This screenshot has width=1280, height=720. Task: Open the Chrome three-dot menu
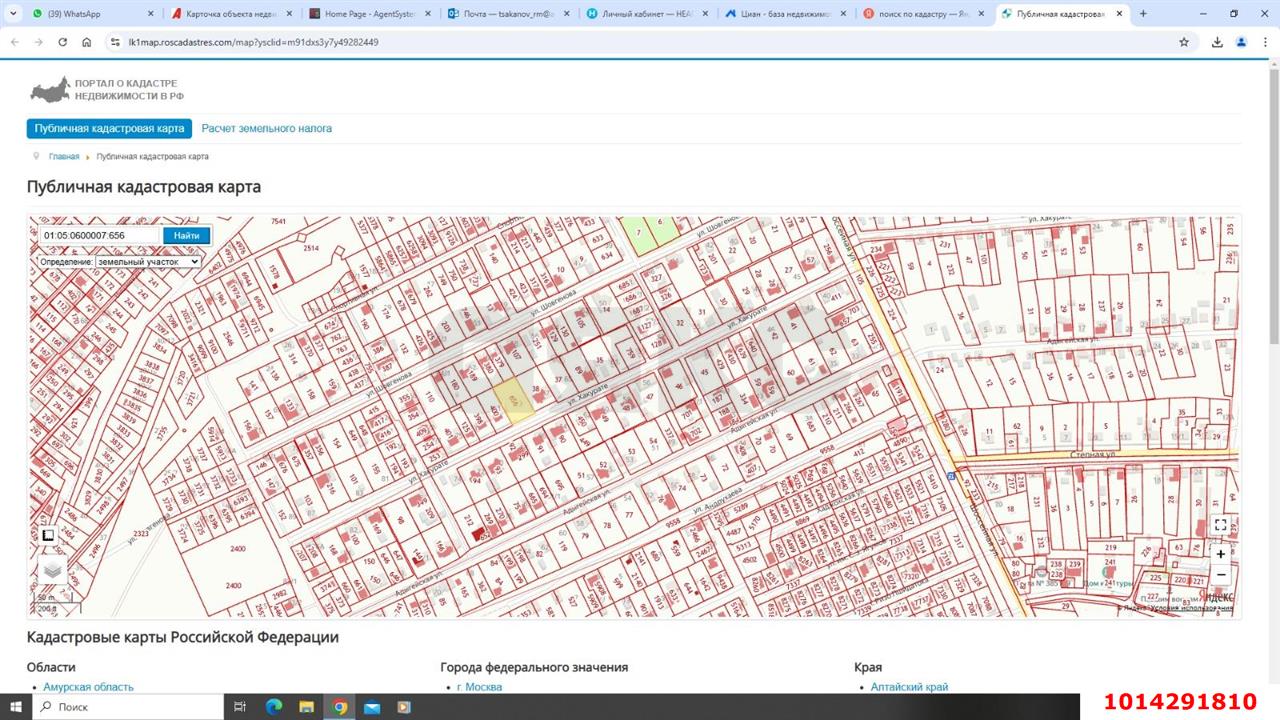(1264, 42)
